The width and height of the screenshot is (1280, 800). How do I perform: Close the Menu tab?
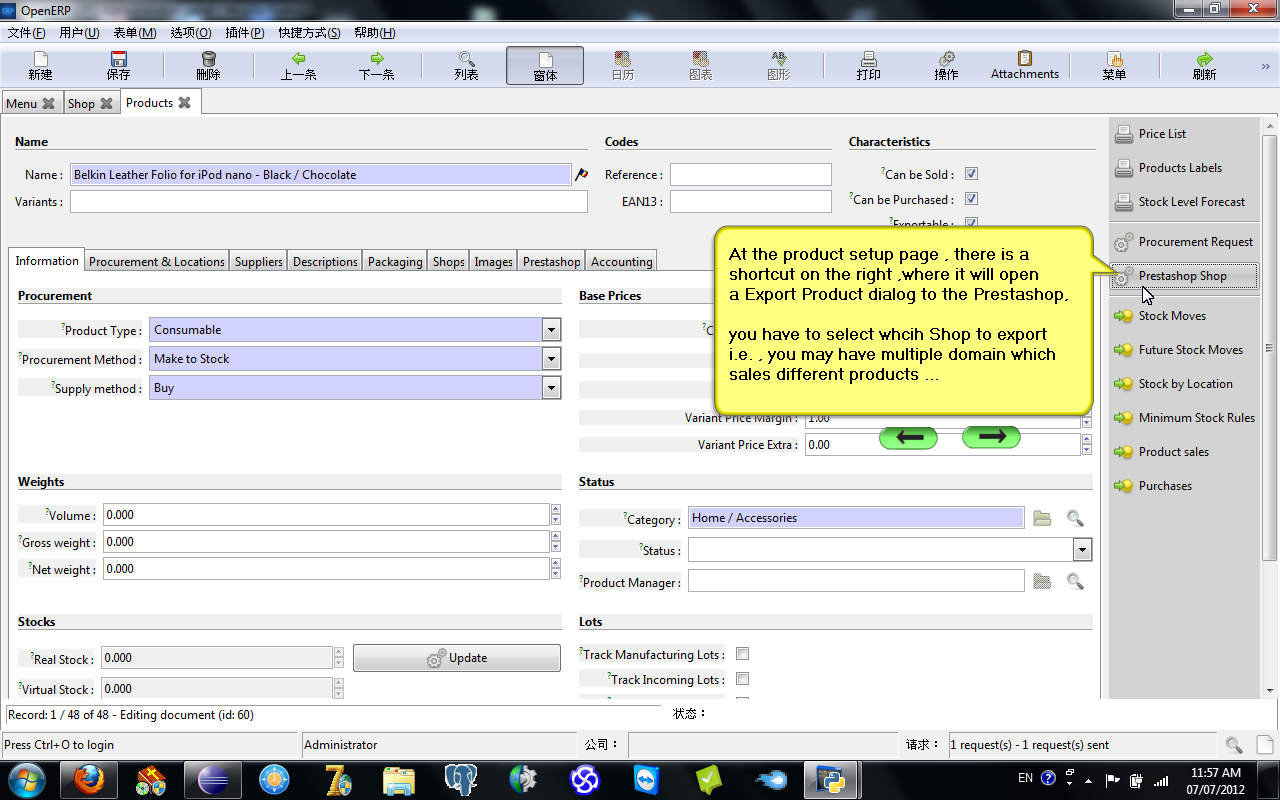click(48, 104)
